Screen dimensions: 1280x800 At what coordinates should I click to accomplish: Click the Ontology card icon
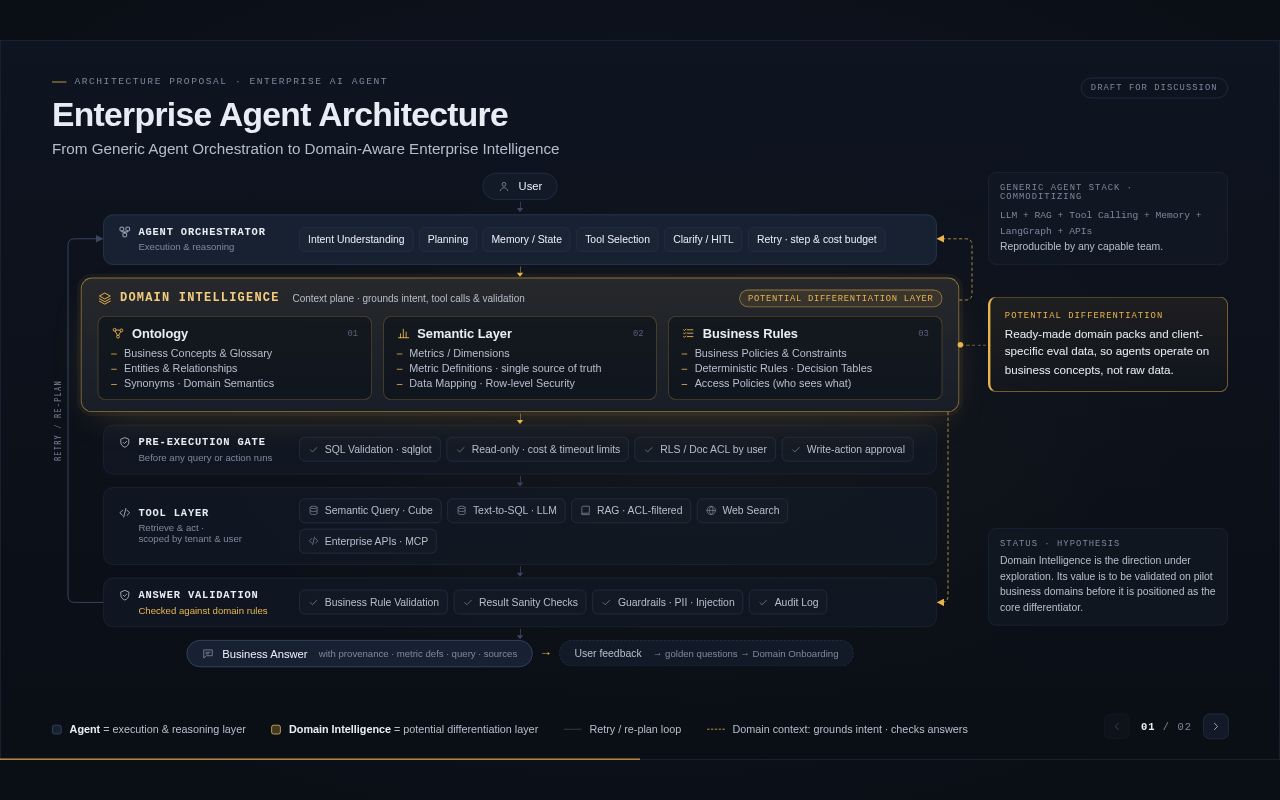[x=118, y=334]
